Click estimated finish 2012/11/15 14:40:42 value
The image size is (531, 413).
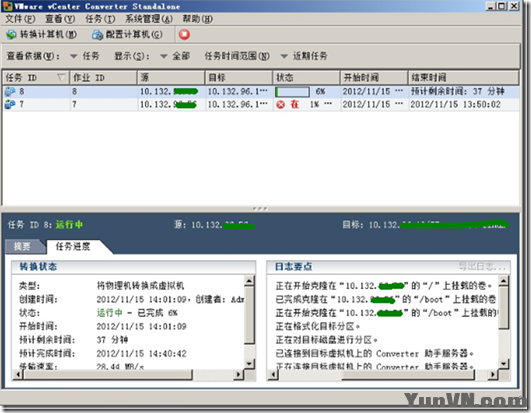(x=142, y=353)
